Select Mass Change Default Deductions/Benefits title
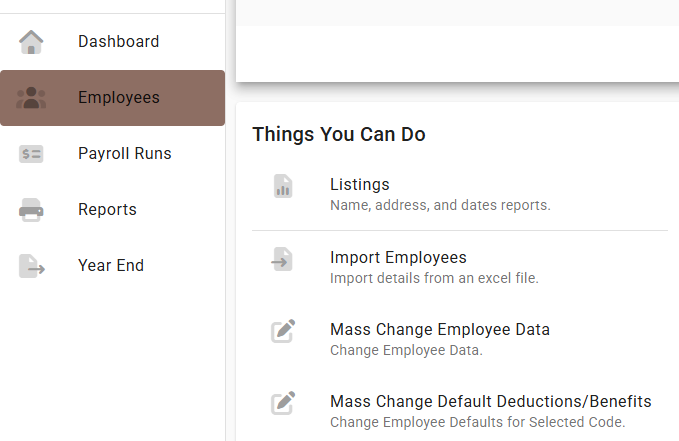Viewport: 679px width, 441px height. point(490,401)
